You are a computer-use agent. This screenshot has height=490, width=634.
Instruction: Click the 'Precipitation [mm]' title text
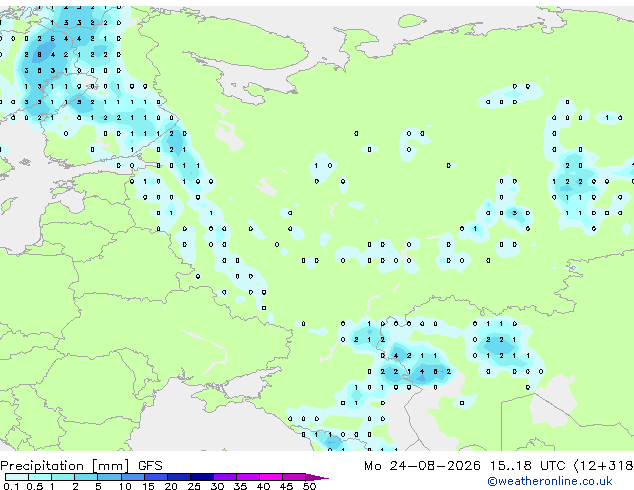click(65, 466)
